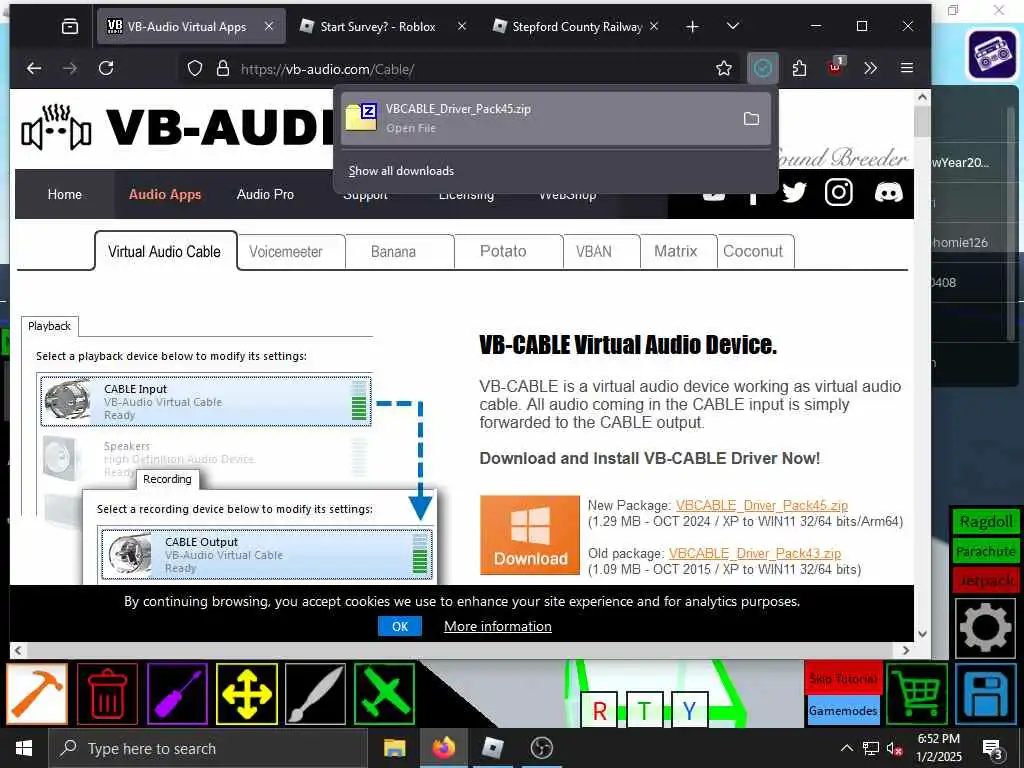Viewport: 1024px width, 768px height.
Task: Switch to the Stepford County Railway tab
Action: 576,26
